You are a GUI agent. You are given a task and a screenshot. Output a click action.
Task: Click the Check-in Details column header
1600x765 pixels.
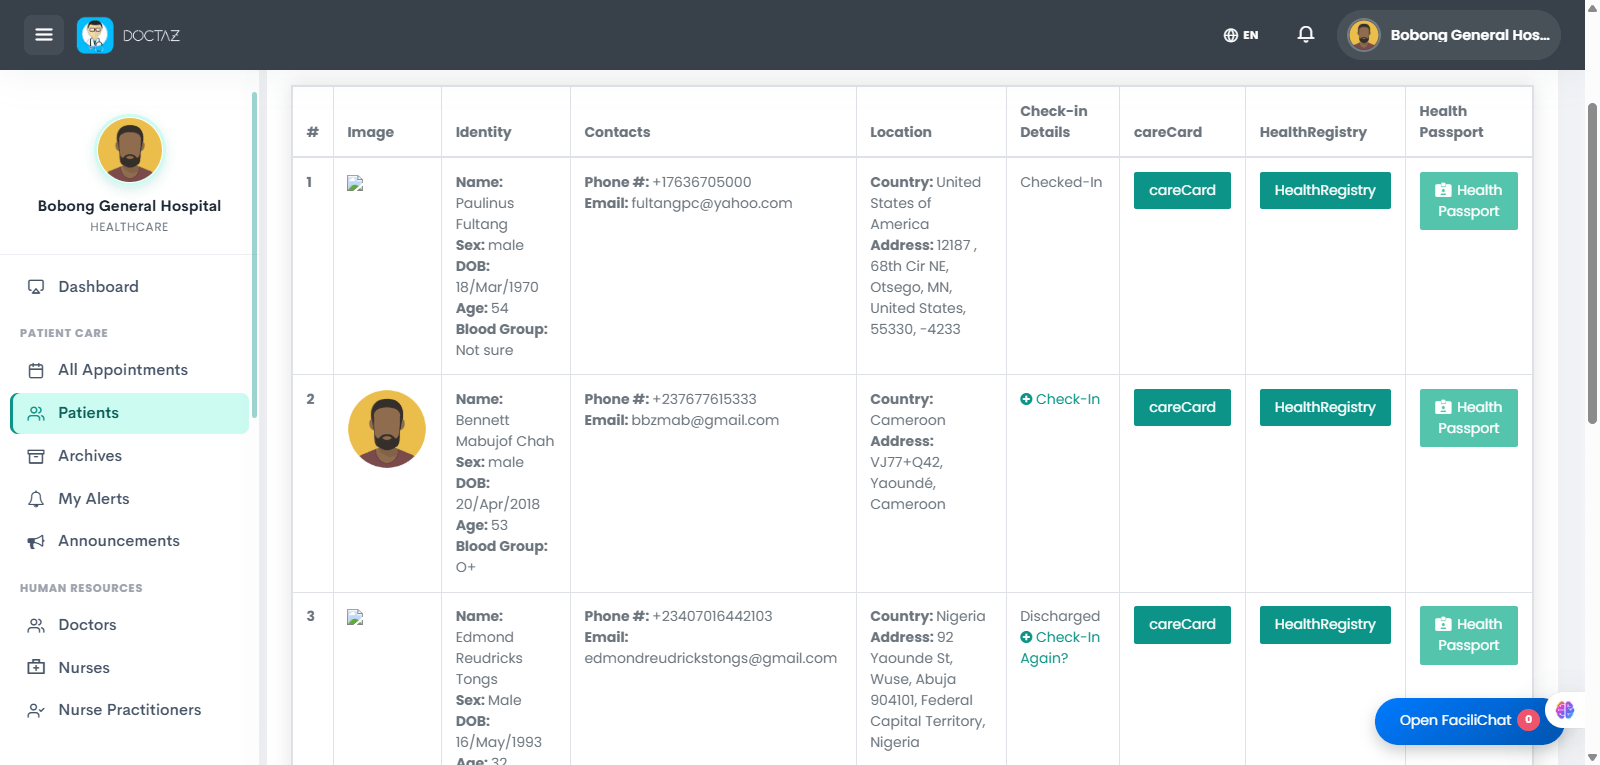point(1054,122)
